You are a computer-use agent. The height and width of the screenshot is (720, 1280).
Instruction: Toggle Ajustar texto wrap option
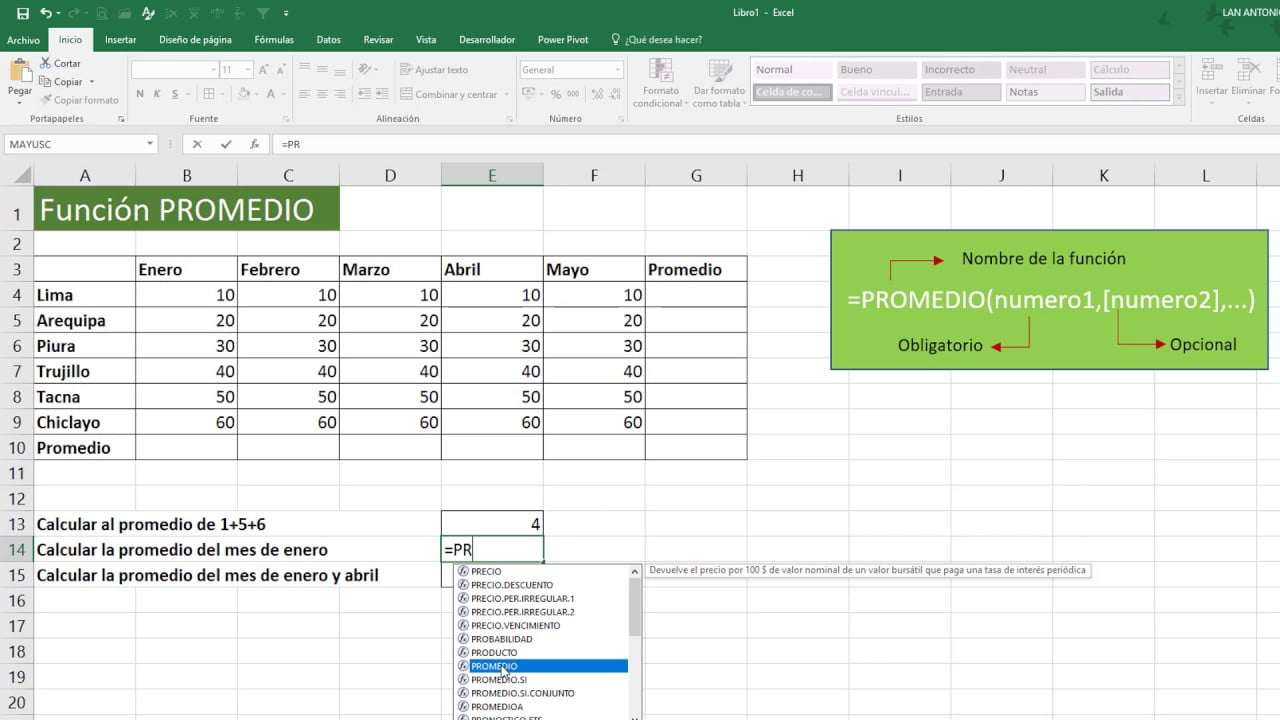(434, 70)
